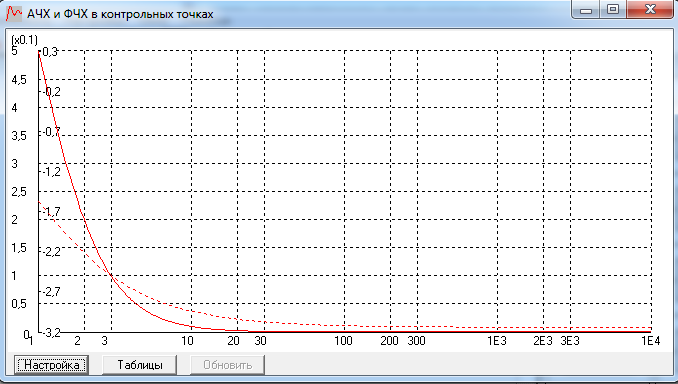Click the '-0,7' phase axis label
This screenshot has height=384, width=678.
[x=51, y=131]
